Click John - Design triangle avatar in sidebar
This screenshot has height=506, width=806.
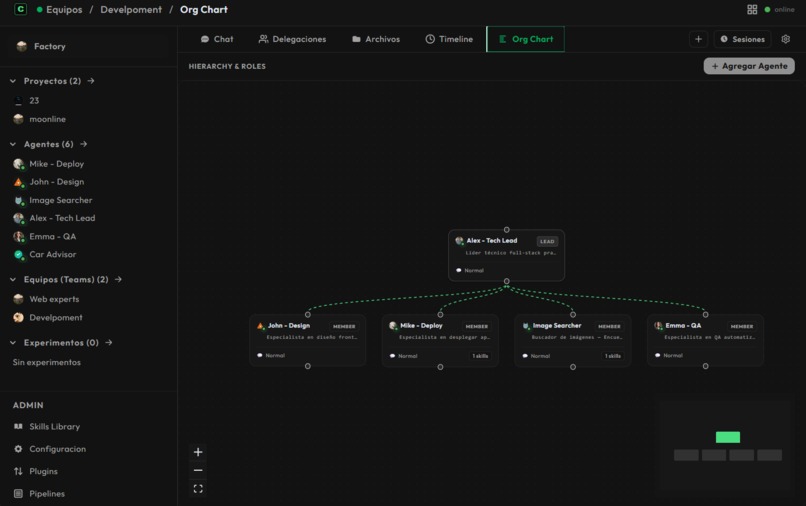tap(19, 182)
